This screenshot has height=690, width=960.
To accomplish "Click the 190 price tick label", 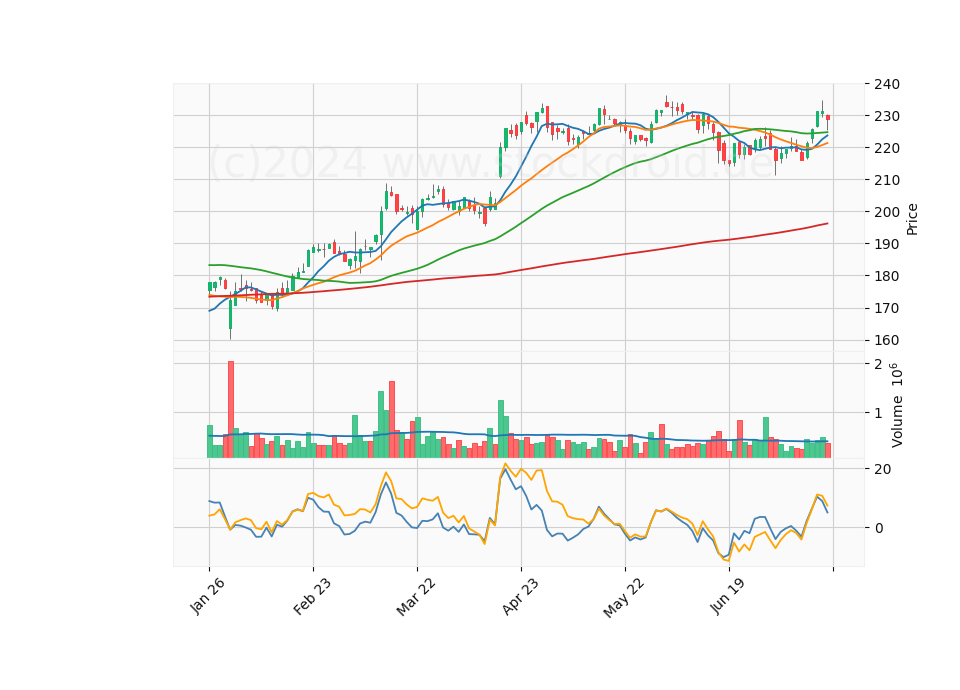I will (x=887, y=244).
